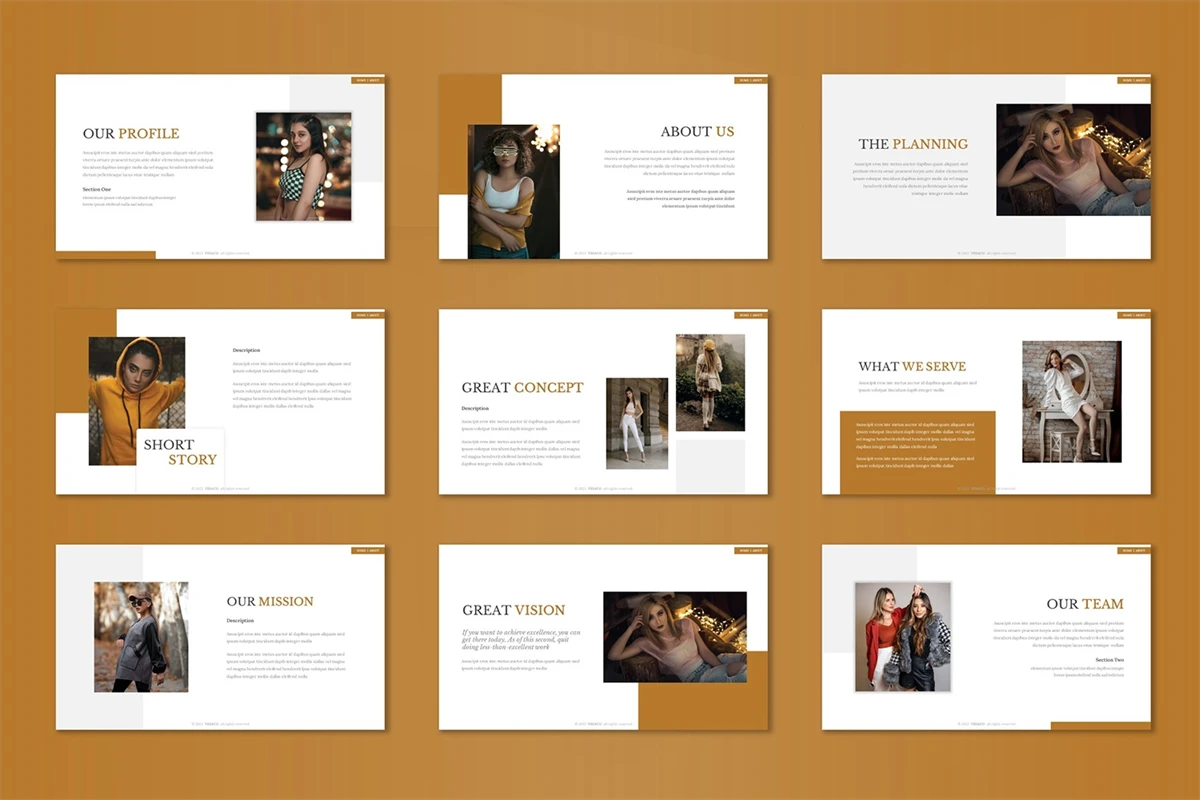Click the brown text block on What We Serve
The width and height of the screenshot is (1200, 800).
[x=917, y=448]
